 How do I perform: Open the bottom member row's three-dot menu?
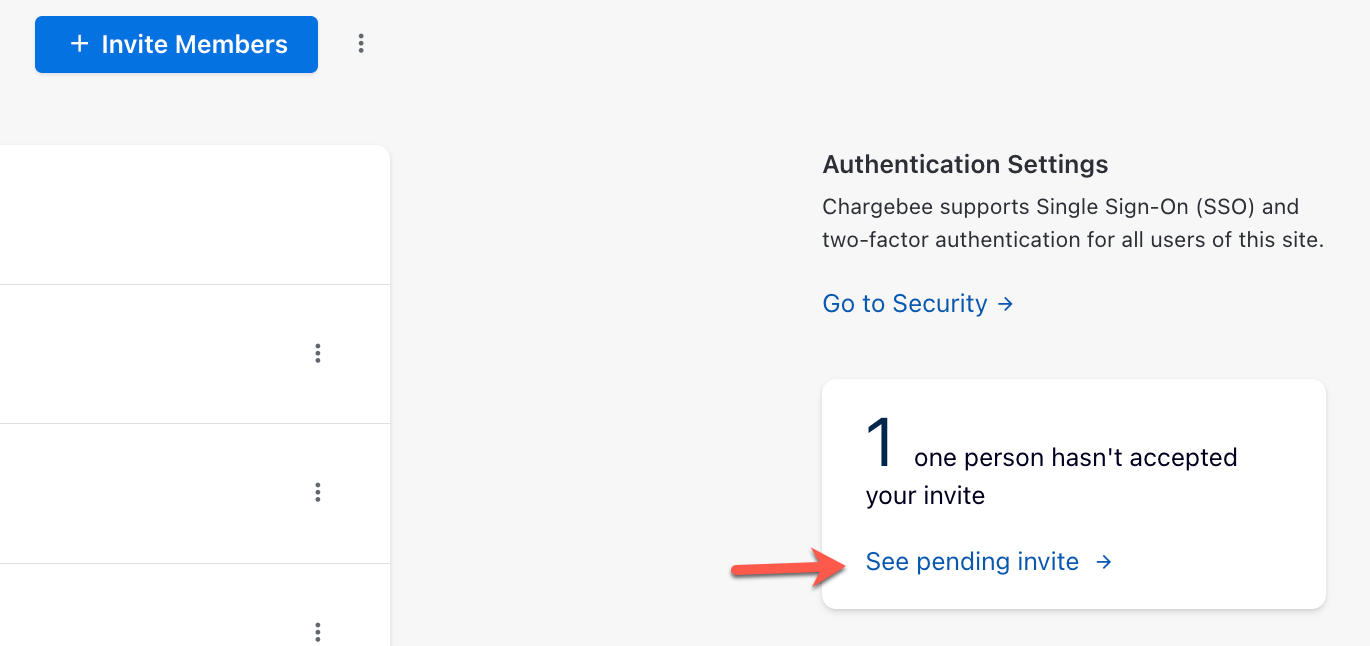point(317,632)
